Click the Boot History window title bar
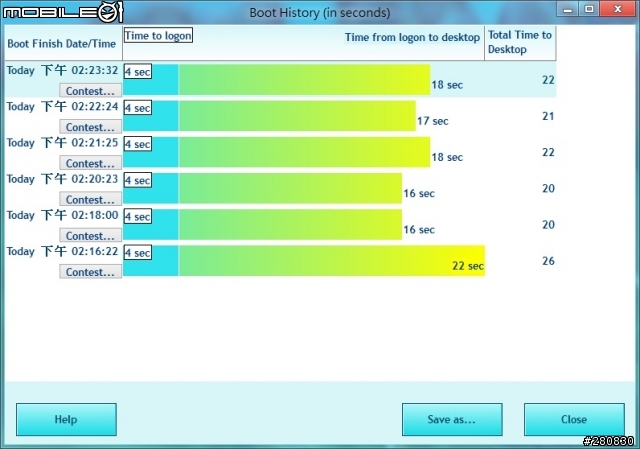The height and width of the screenshot is (449, 640). point(320,13)
